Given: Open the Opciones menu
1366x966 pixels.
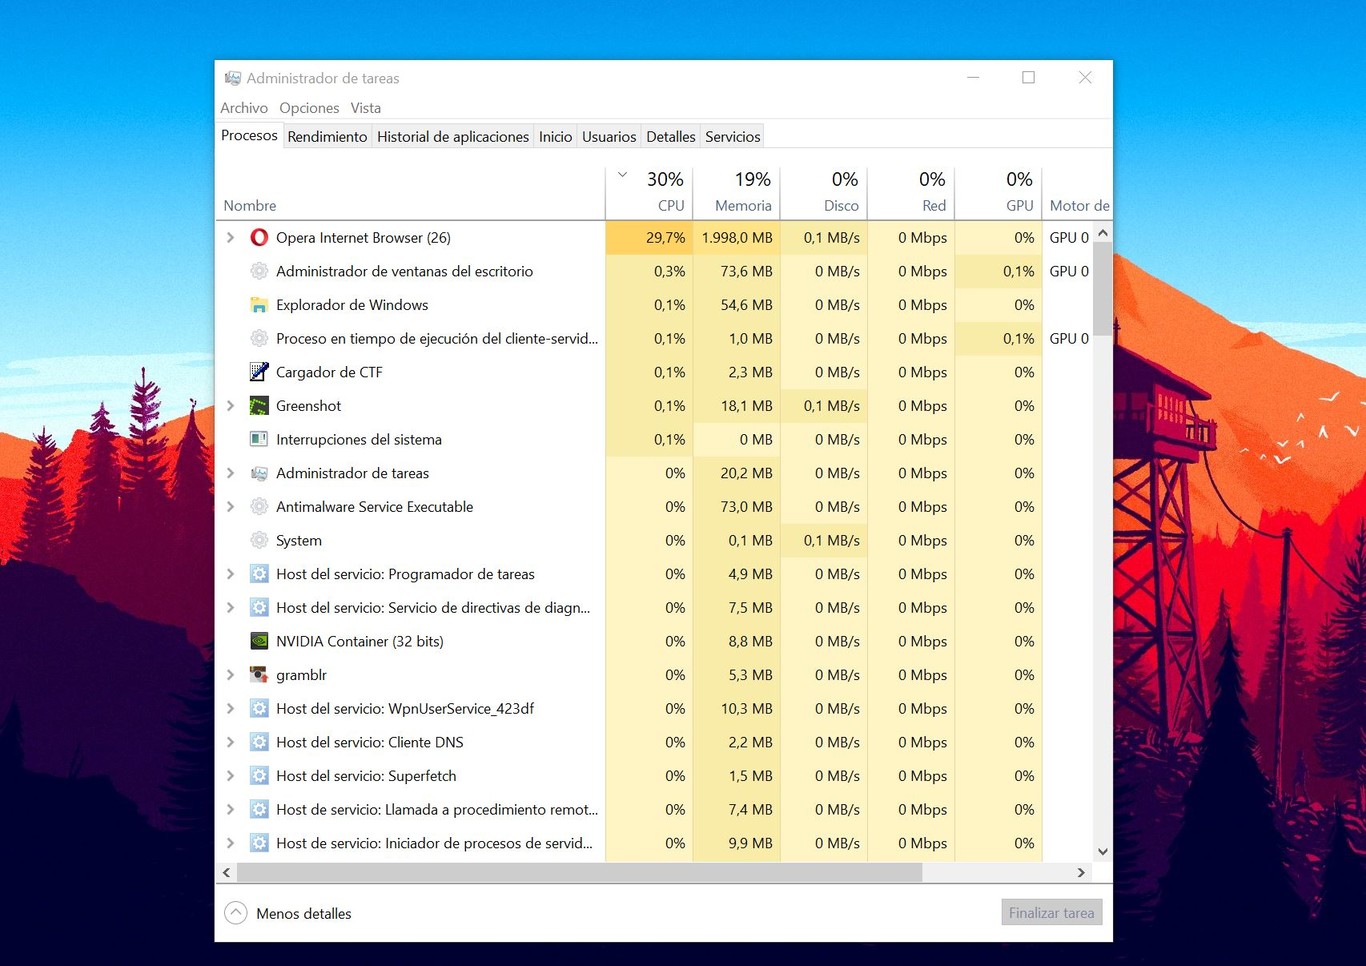Looking at the screenshot, I should pyautogui.click(x=309, y=108).
